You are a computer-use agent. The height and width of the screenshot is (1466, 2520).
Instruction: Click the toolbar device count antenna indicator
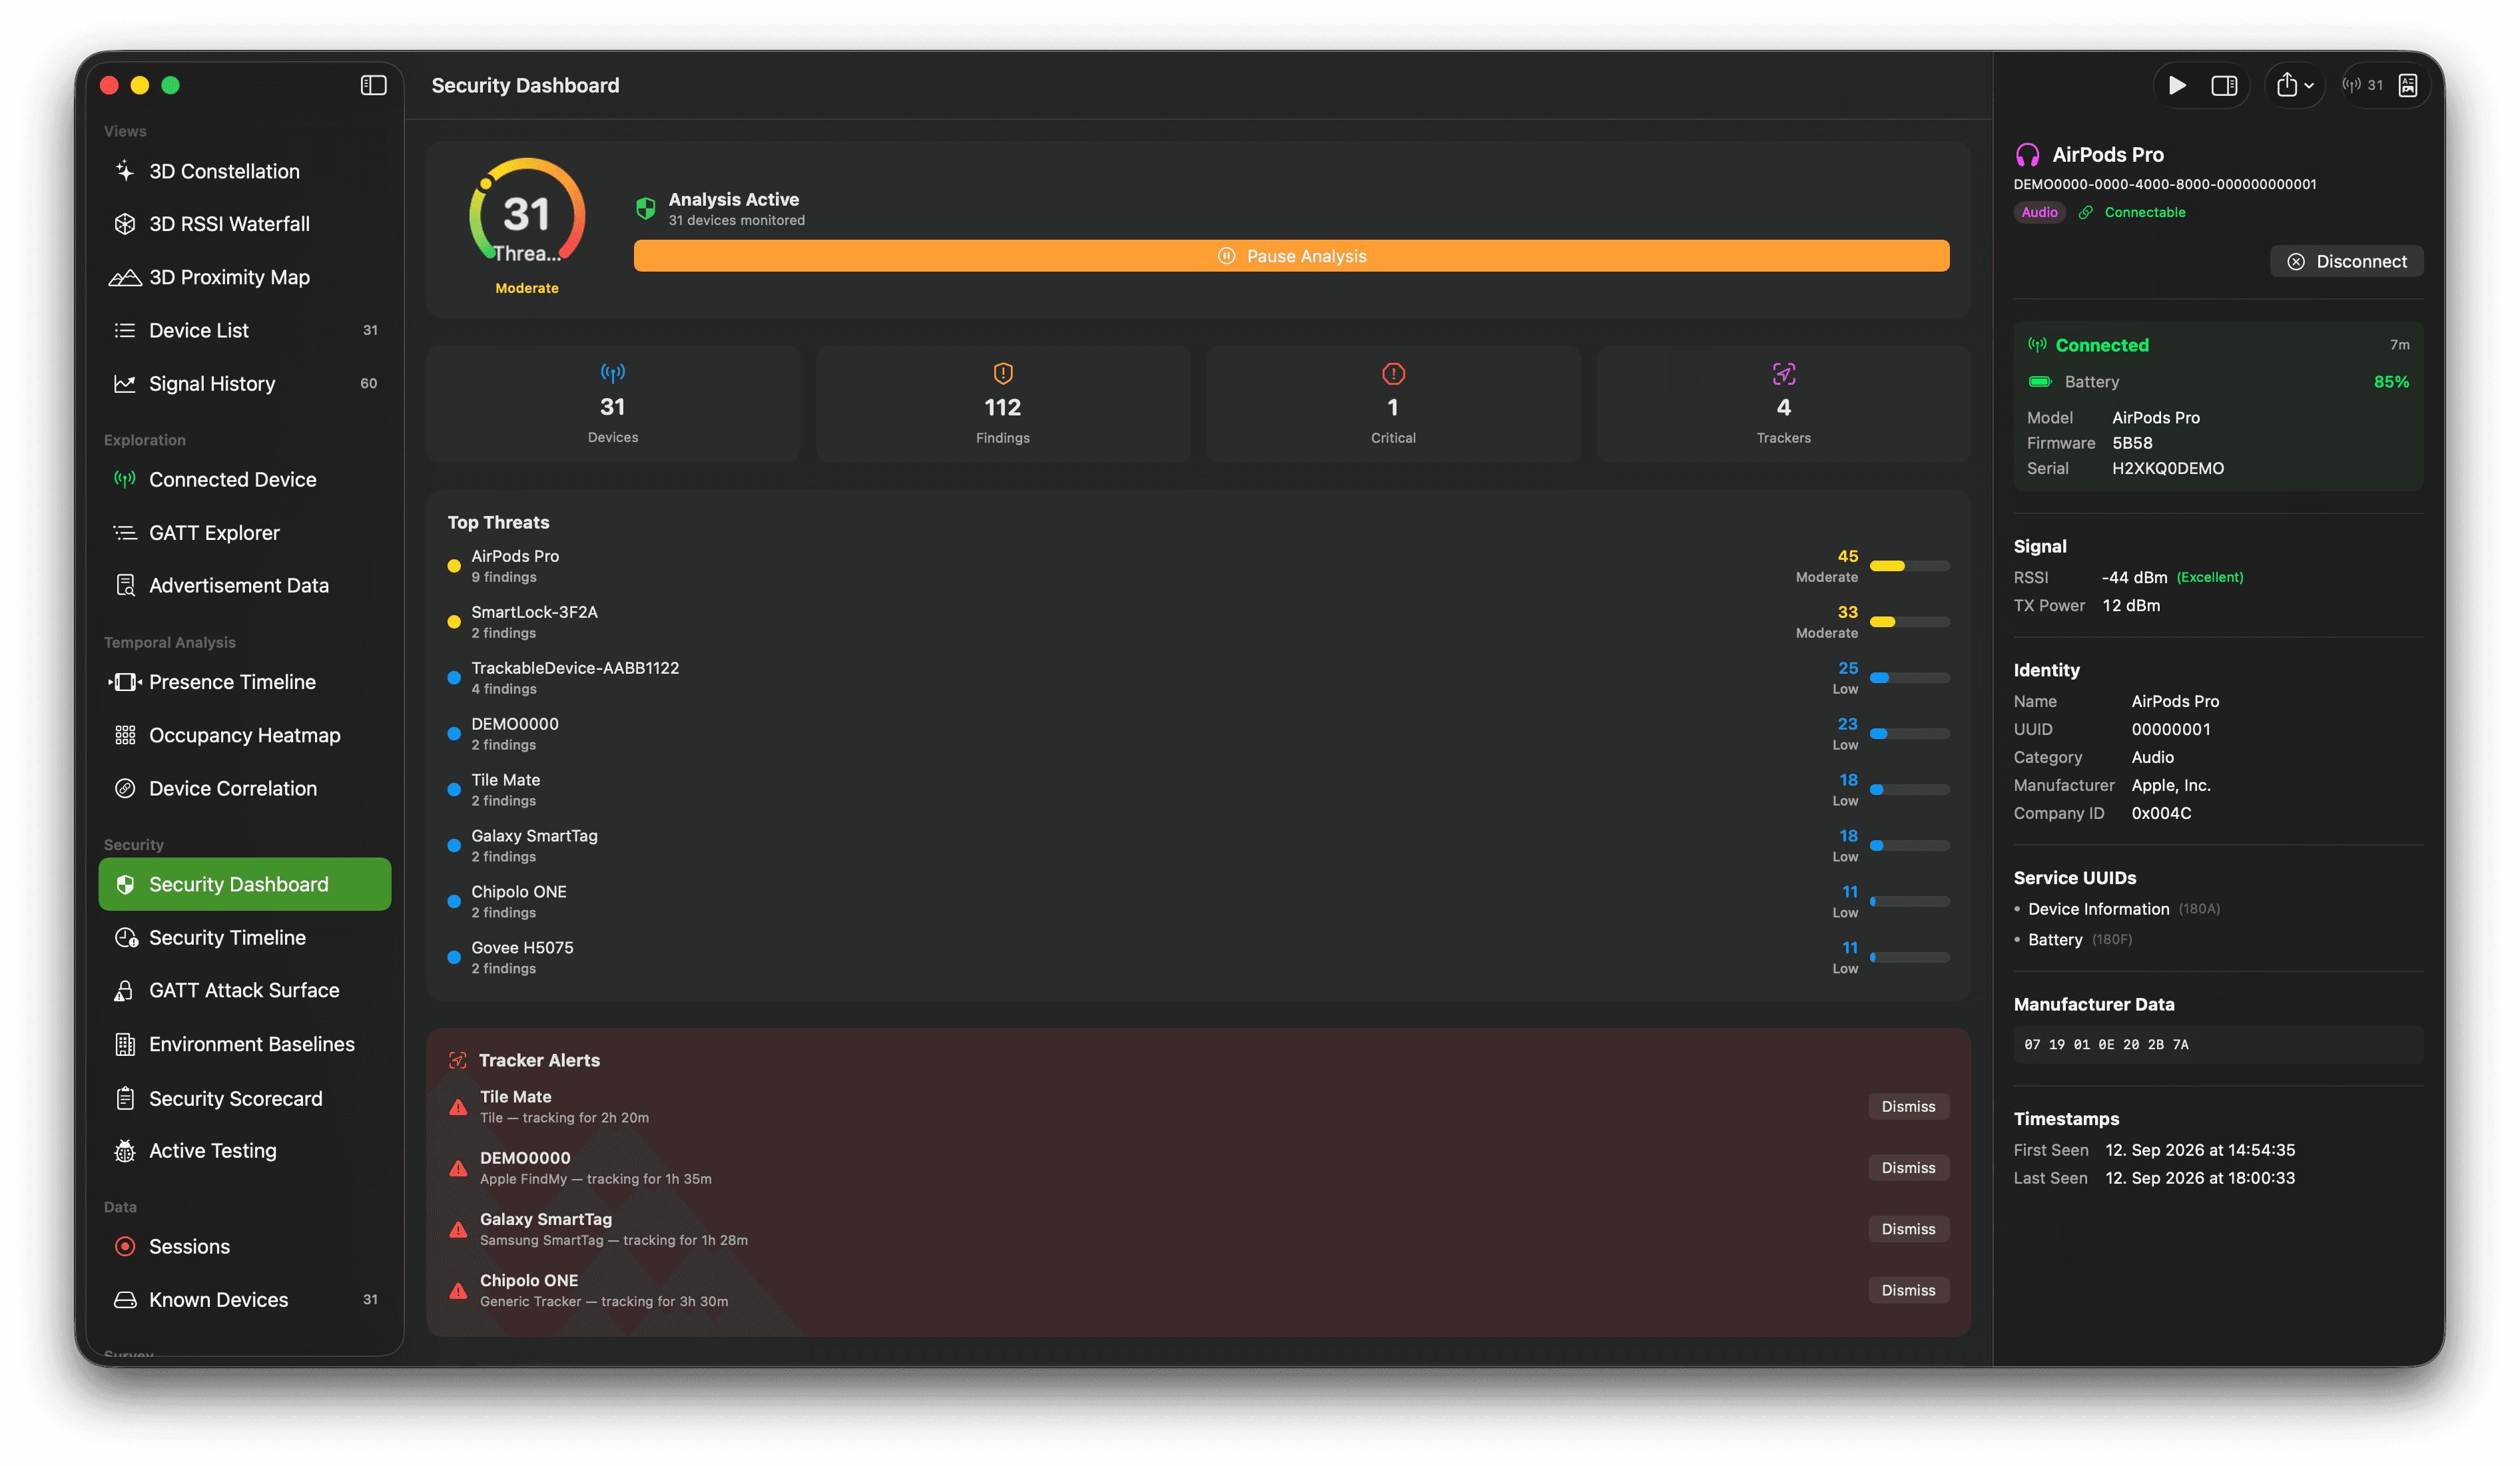click(x=2363, y=86)
